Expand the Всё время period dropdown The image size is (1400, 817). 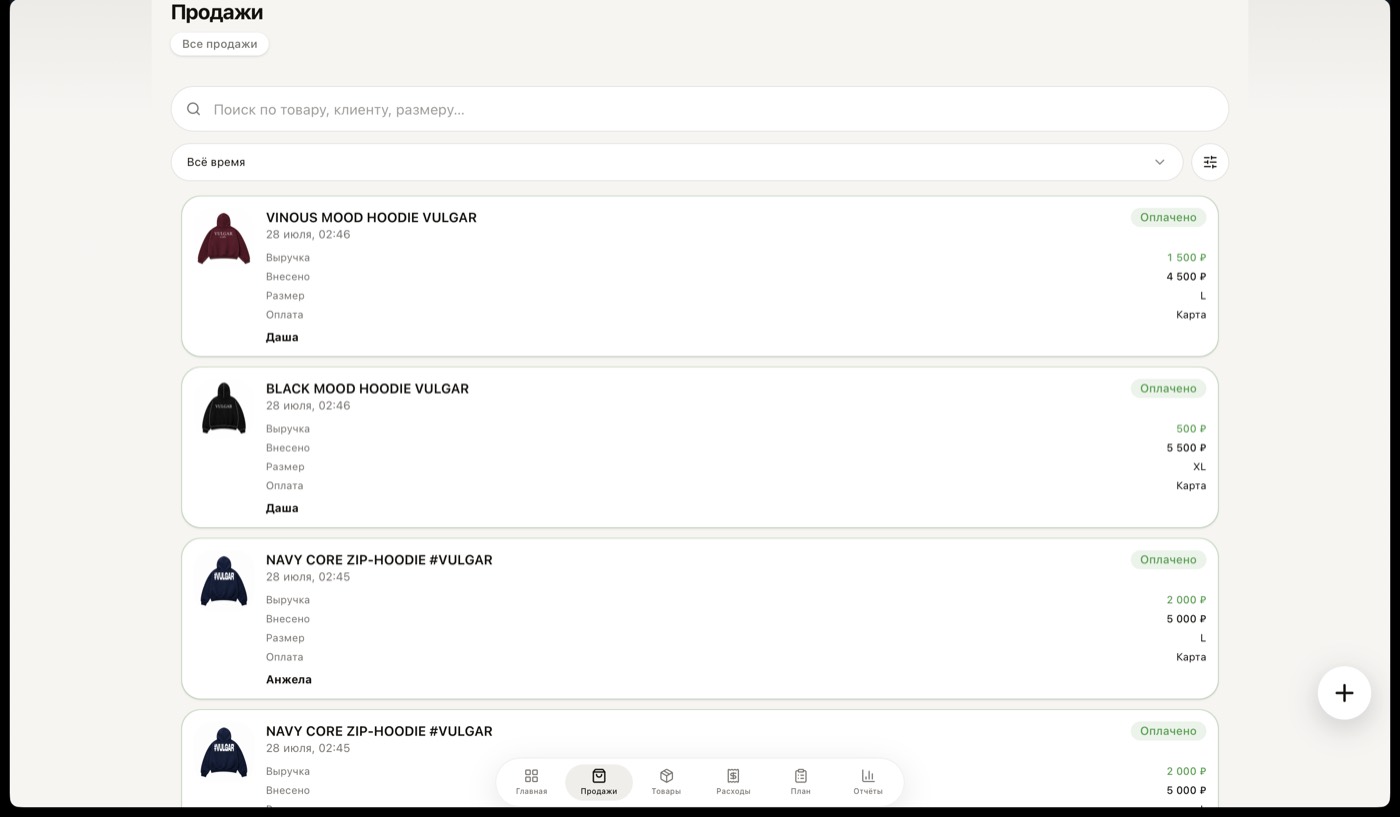click(x=677, y=162)
